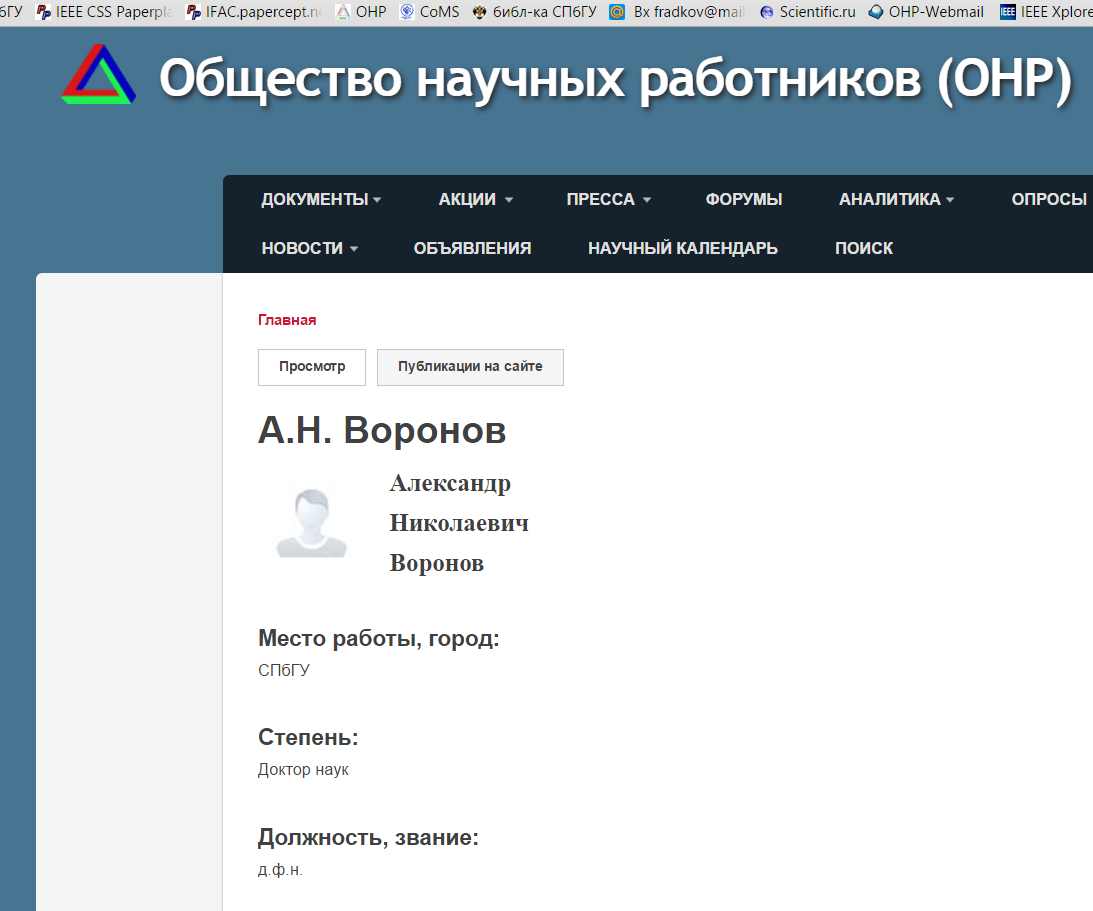The image size is (1093, 911).
Task: Click the СПбГУ workplace value
Action: pyautogui.click(x=284, y=671)
